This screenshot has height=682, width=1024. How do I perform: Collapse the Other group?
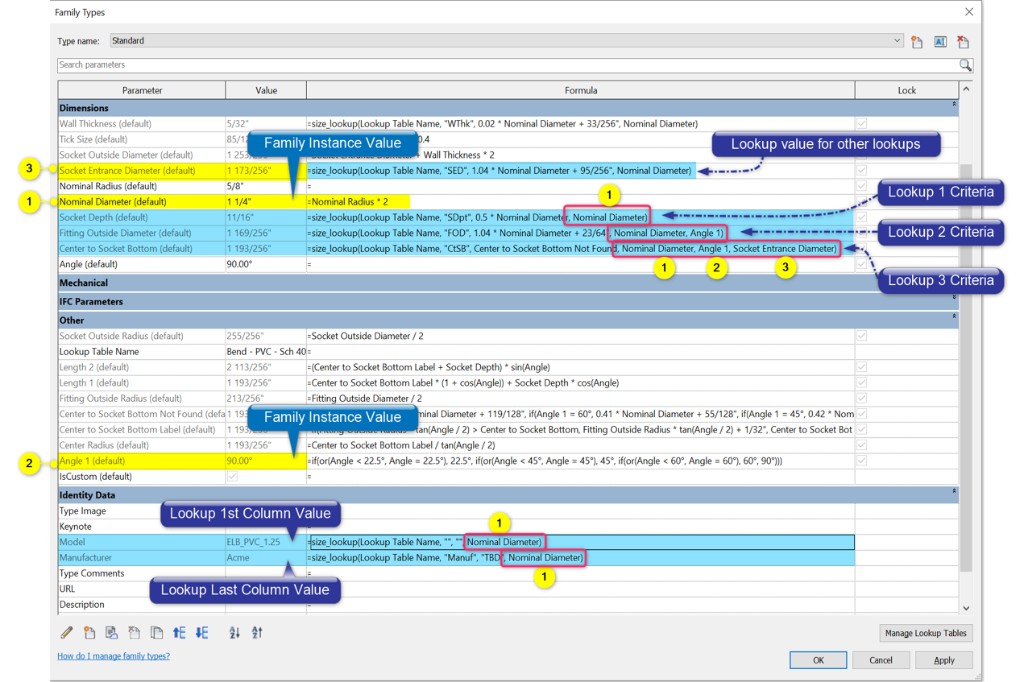(953, 317)
